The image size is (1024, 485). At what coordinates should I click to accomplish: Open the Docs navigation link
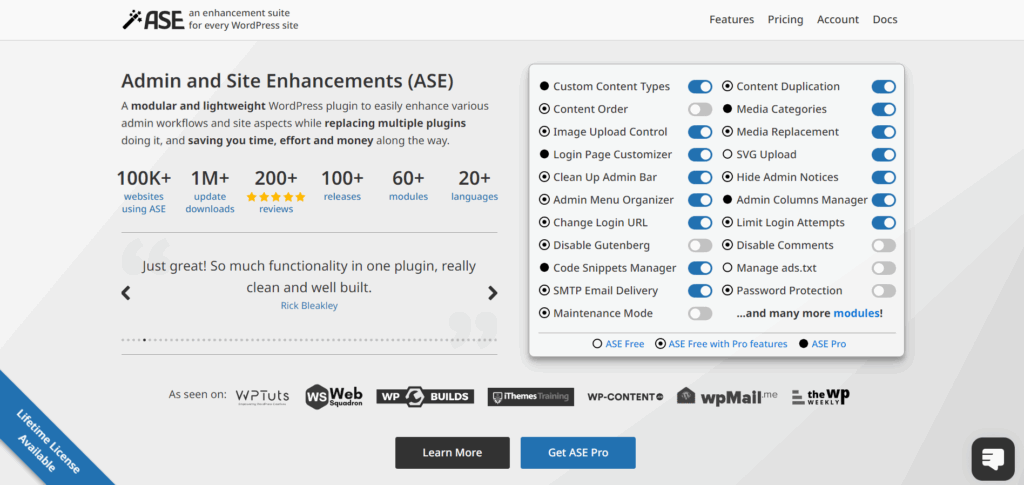coord(885,20)
